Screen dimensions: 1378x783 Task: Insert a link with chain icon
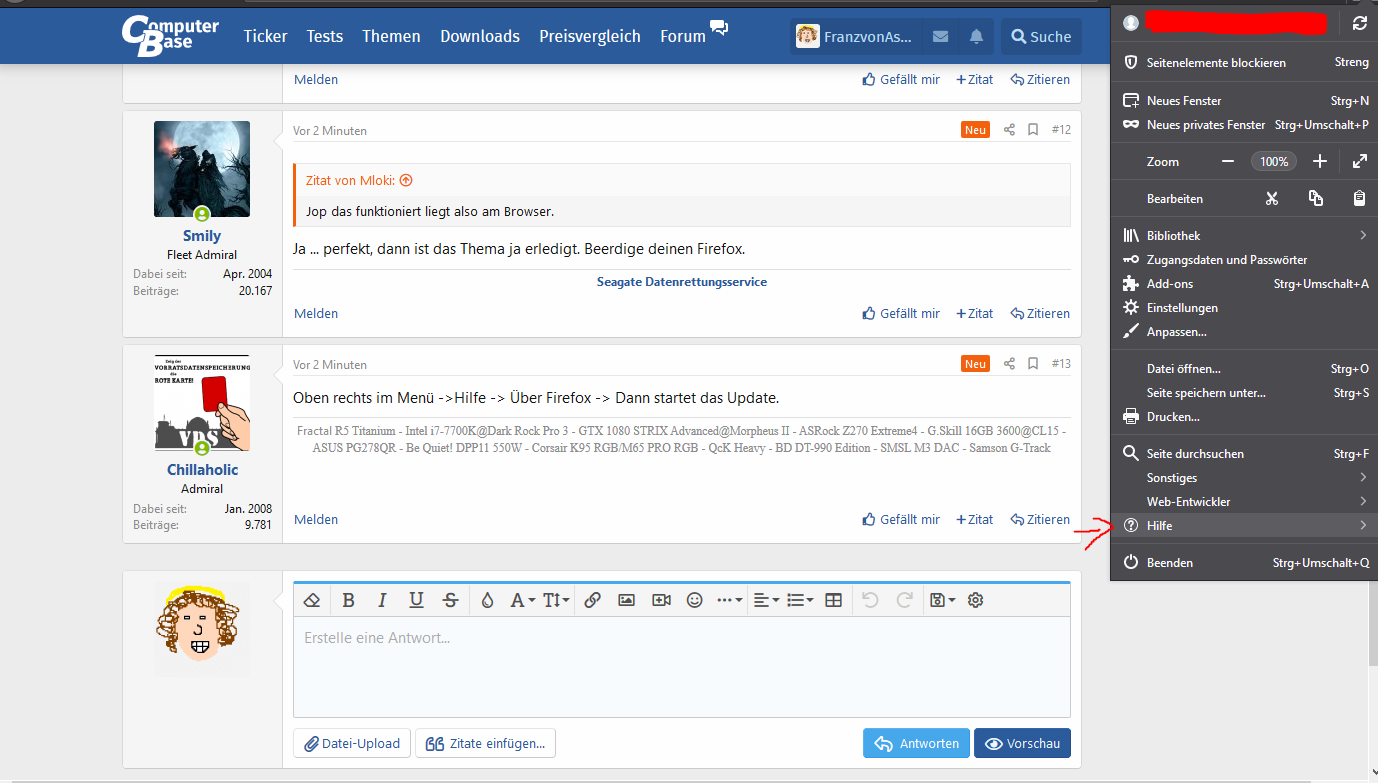pyautogui.click(x=592, y=600)
